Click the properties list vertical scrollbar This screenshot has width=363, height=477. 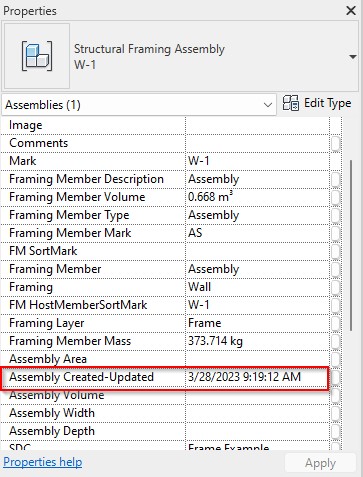[x=351, y=245]
